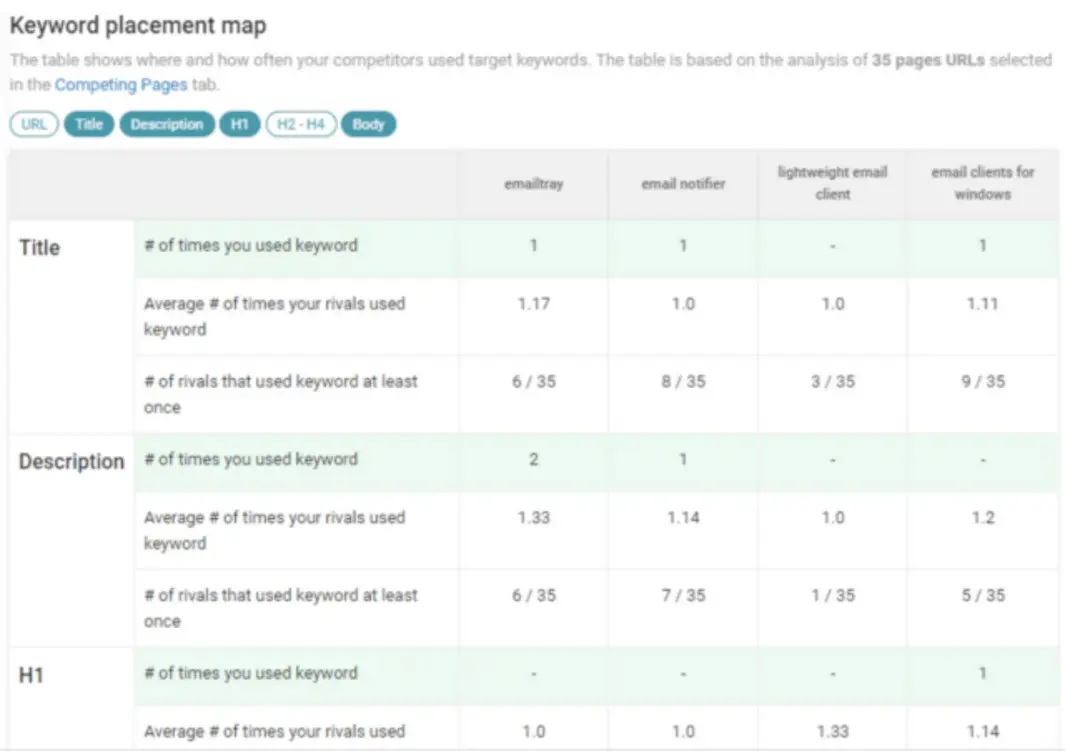Click the 6 / 35 value under emailtray

pos(533,381)
